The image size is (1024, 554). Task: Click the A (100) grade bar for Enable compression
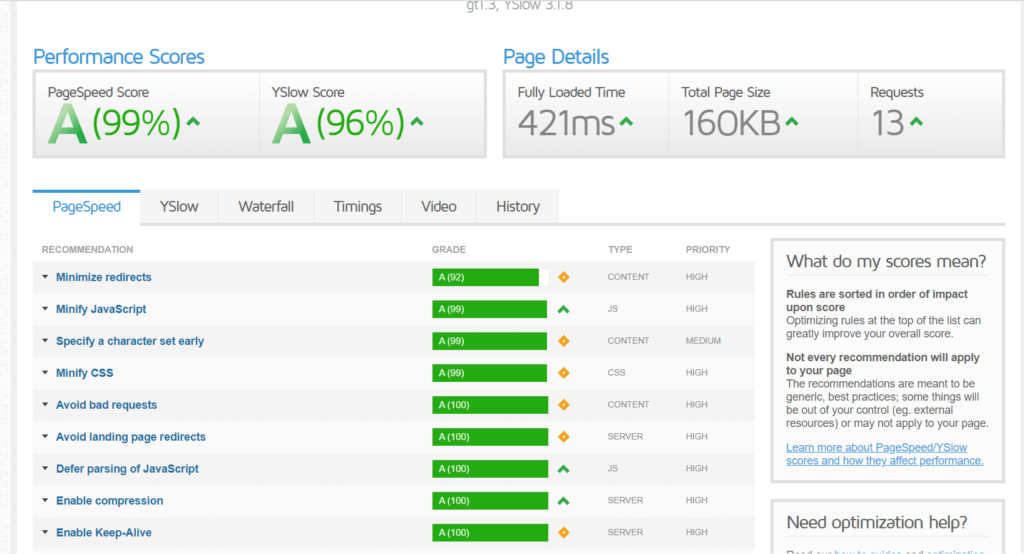pos(490,500)
